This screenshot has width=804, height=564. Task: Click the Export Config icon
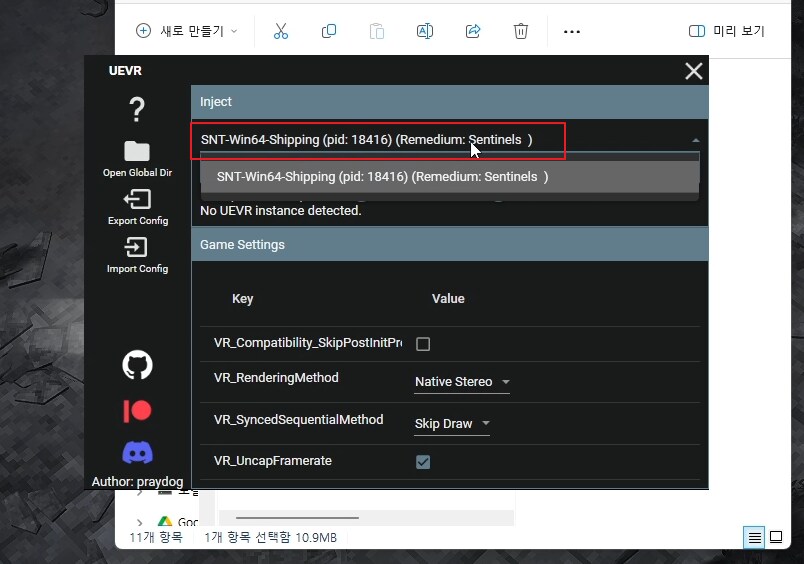137,199
